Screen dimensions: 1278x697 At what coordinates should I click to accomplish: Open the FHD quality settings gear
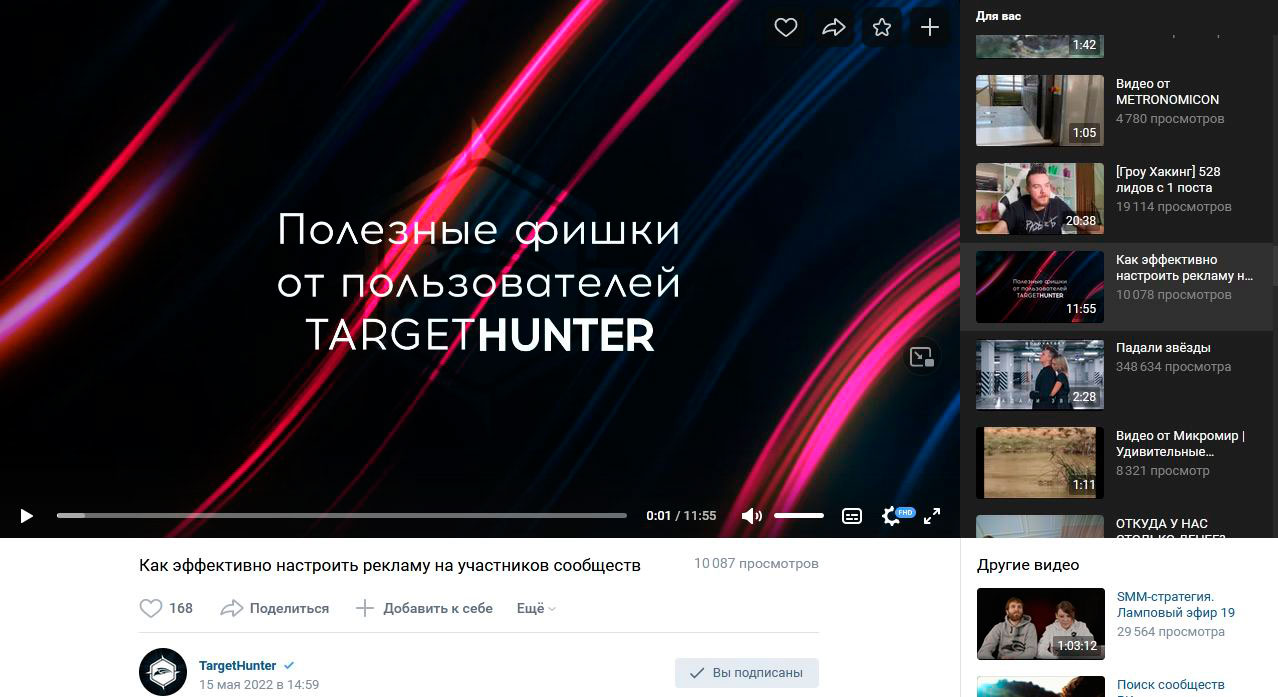coord(891,516)
